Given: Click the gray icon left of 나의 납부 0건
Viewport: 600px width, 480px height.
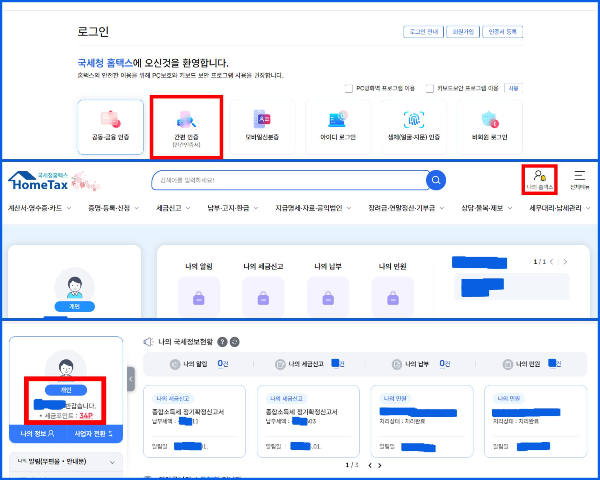Looking at the screenshot, I should tap(397, 364).
